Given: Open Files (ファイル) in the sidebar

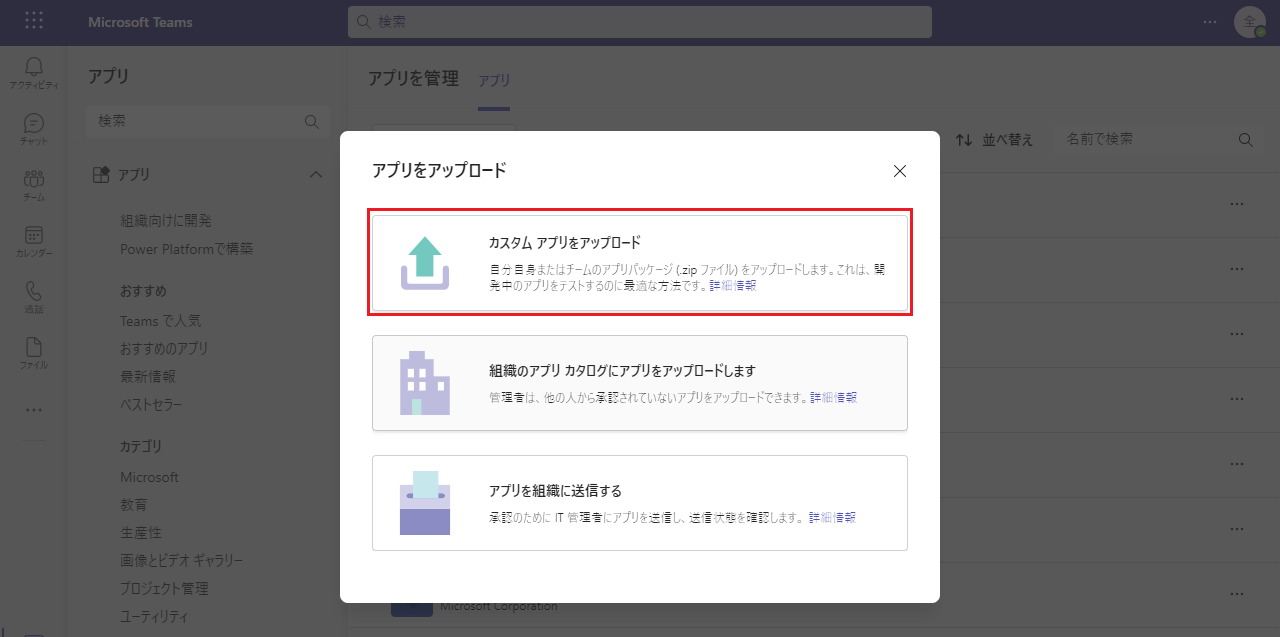Looking at the screenshot, I should point(34,353).
